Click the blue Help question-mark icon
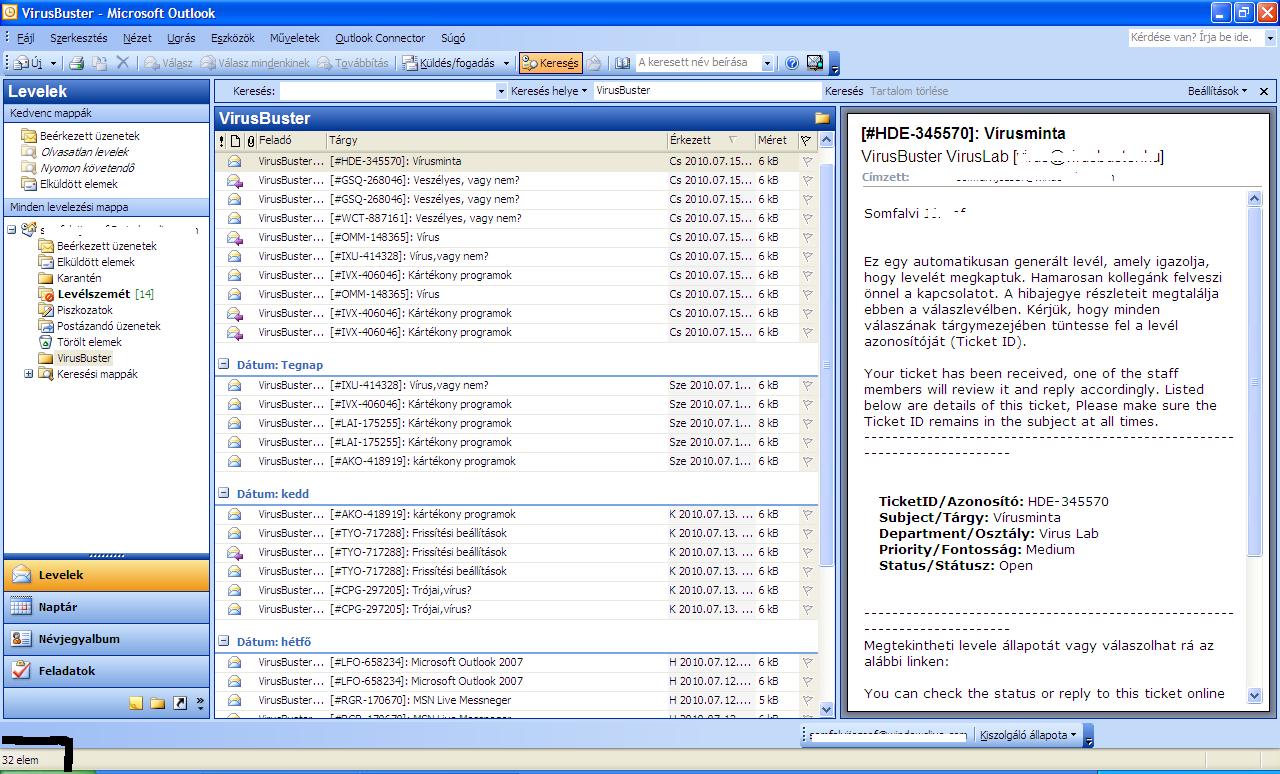Screen dimensions: 1280x774 tap(792, 63)
